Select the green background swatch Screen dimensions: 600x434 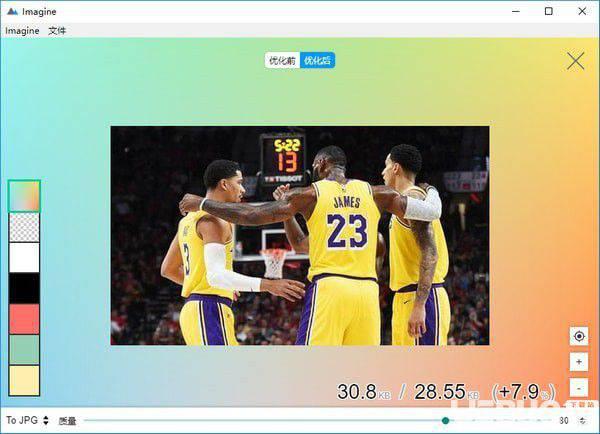[x=24, y=349]
